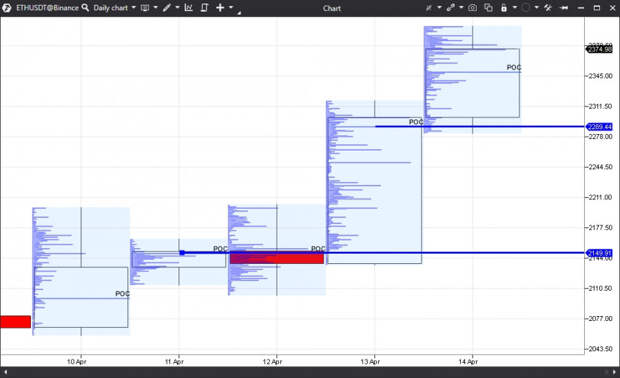Toggle the lock chart icon
This screenshot has height=378, width=620.
(504, 8)
